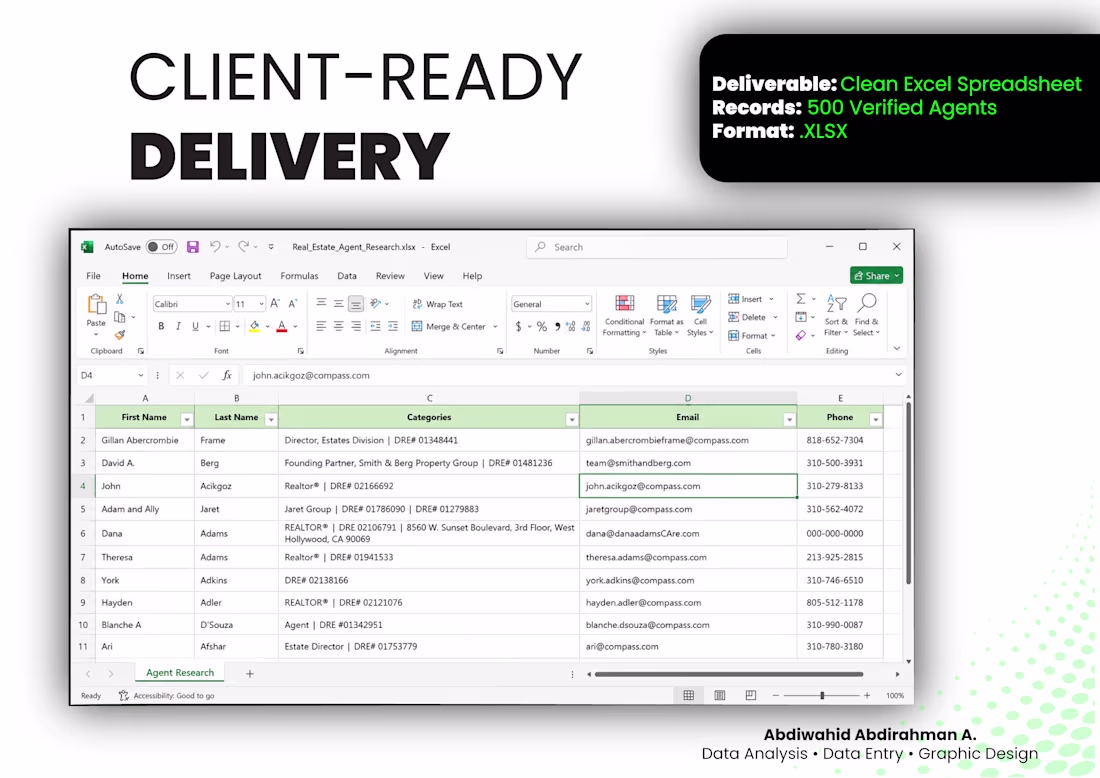This screenshot has width=1100, height=778.
Task: Open the Categories column filter dropdown
Action: click(572, 419)
